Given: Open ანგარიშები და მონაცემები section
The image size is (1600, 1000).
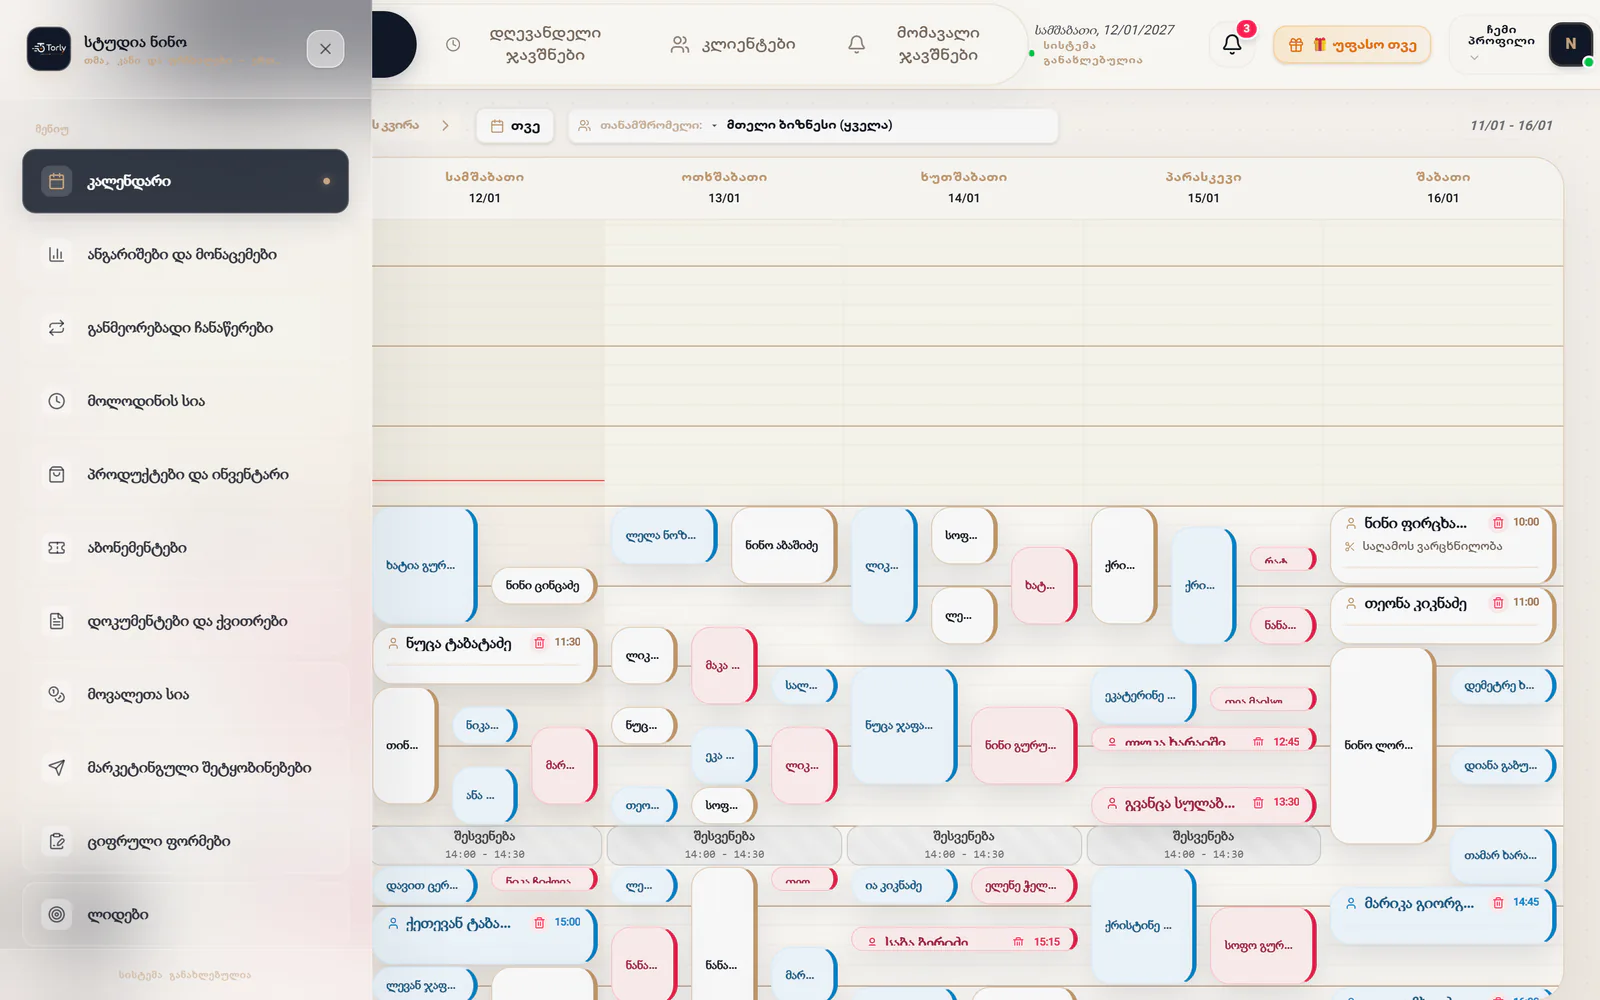Looking at the screenshot, I should point(185,254).
